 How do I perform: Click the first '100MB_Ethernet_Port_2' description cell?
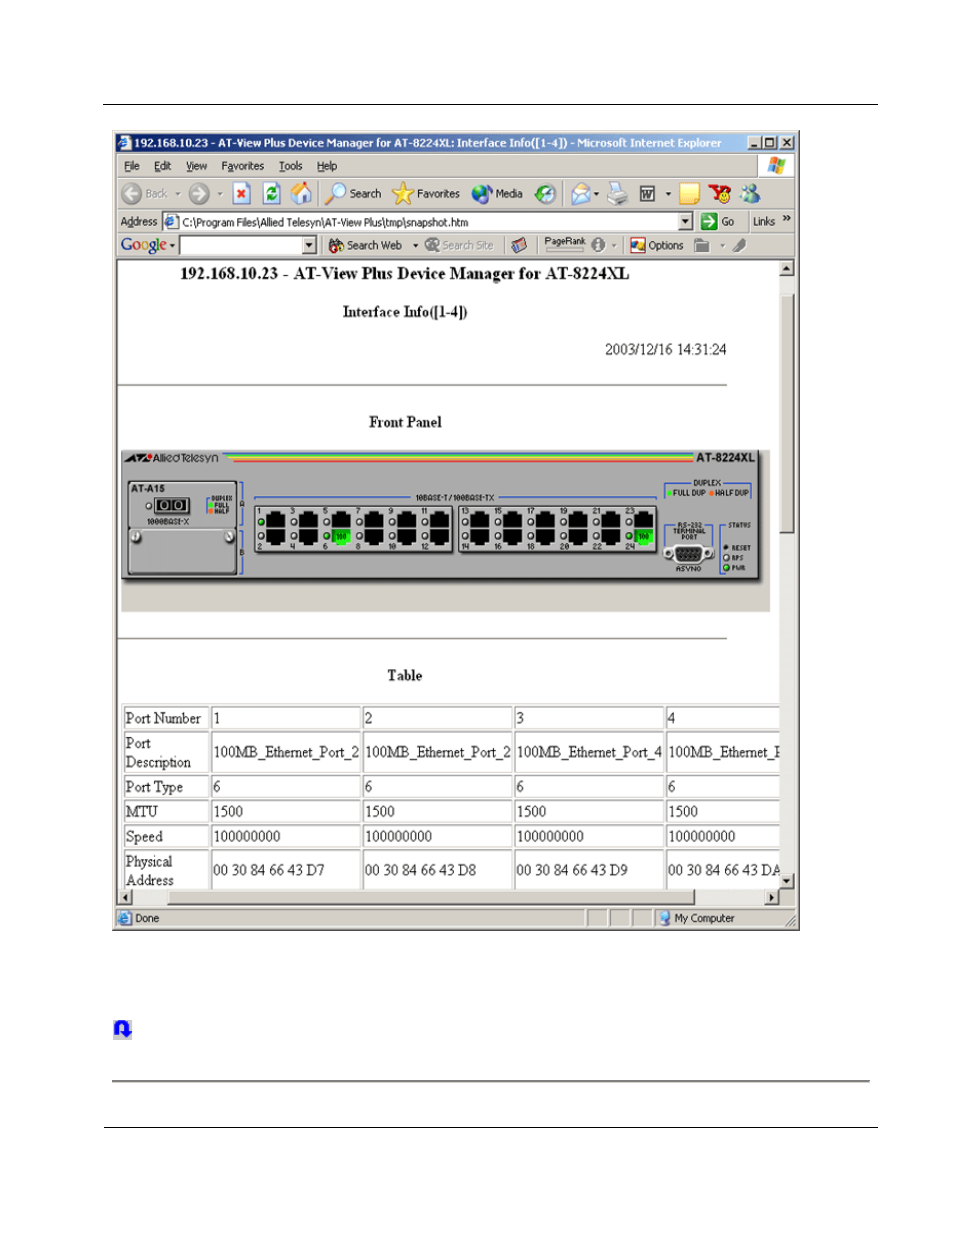(x=285, y=752)
